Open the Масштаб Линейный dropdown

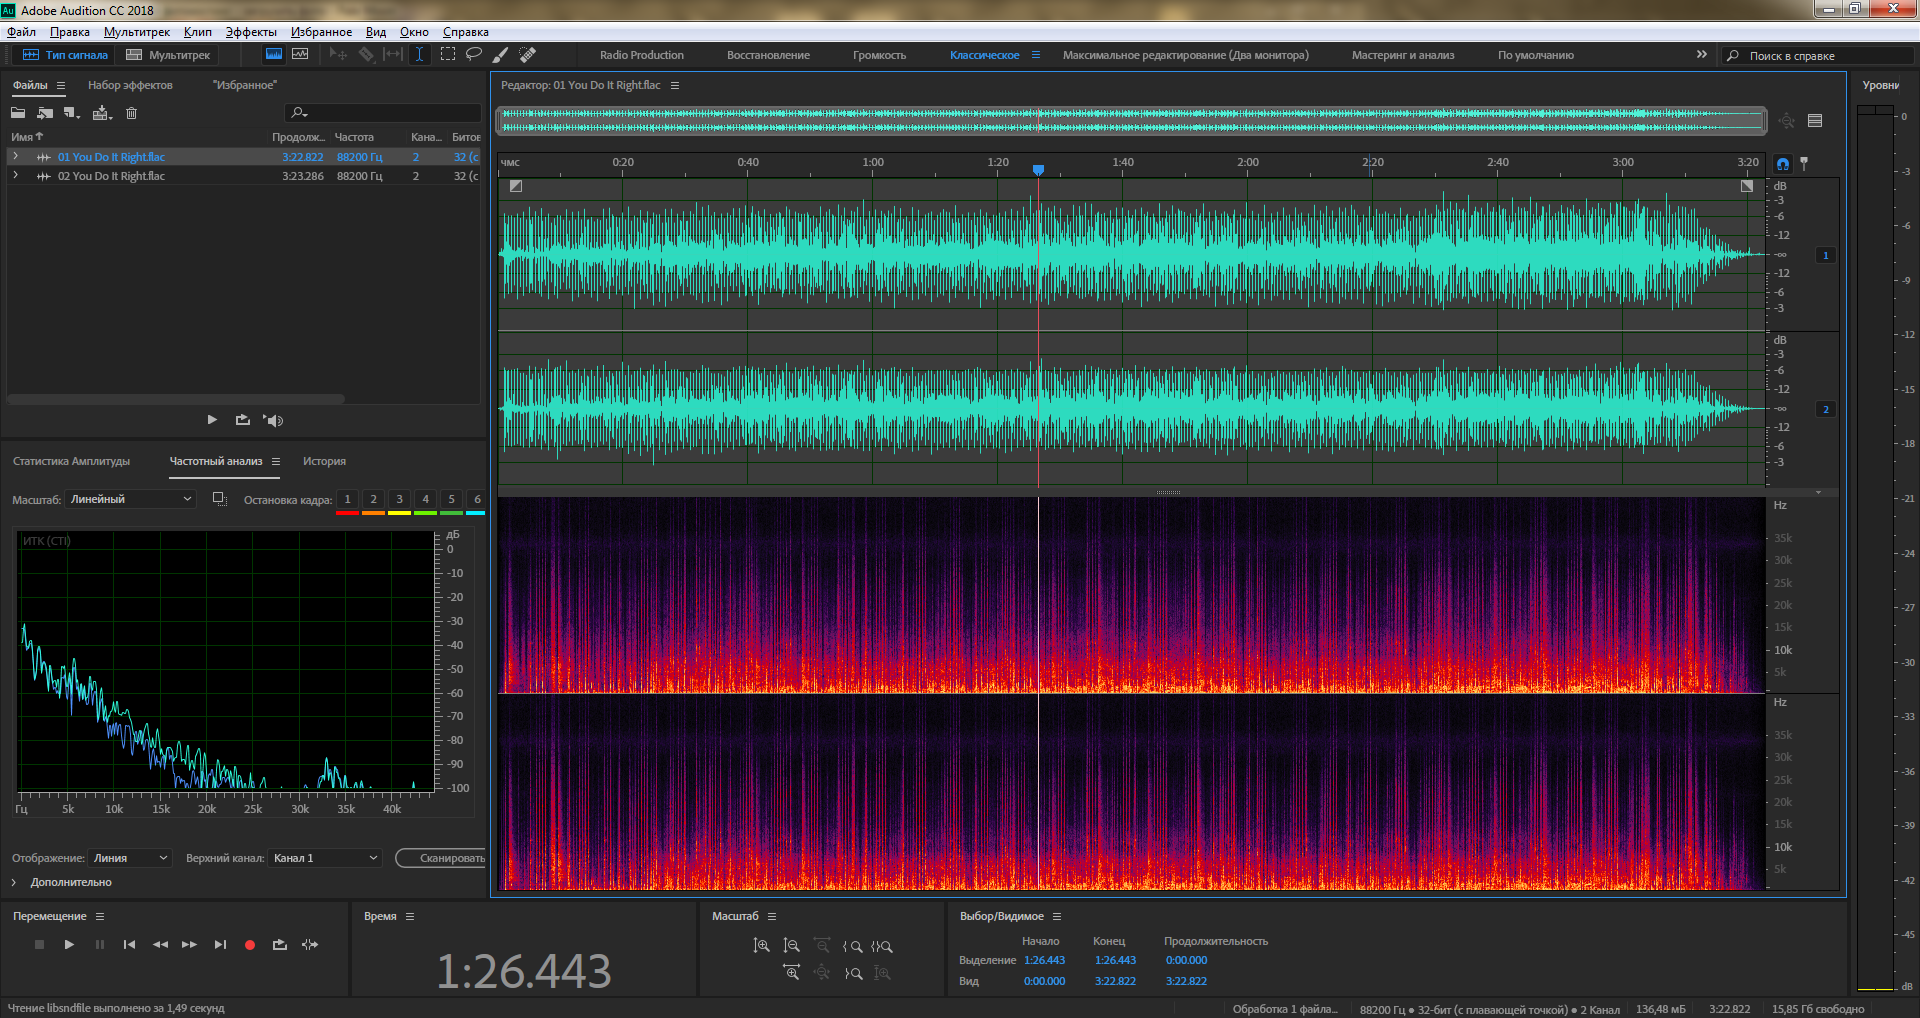[130, 500]
